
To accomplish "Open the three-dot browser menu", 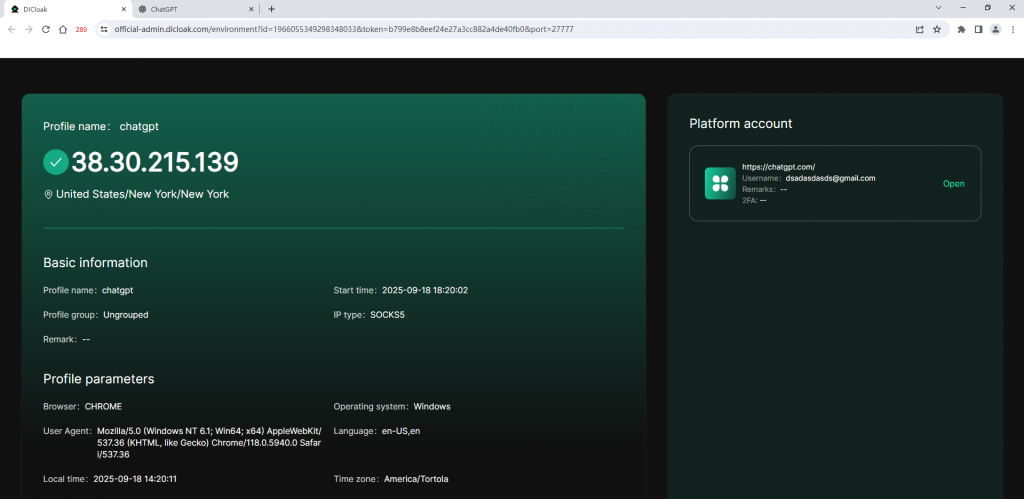I will 1012,29.
